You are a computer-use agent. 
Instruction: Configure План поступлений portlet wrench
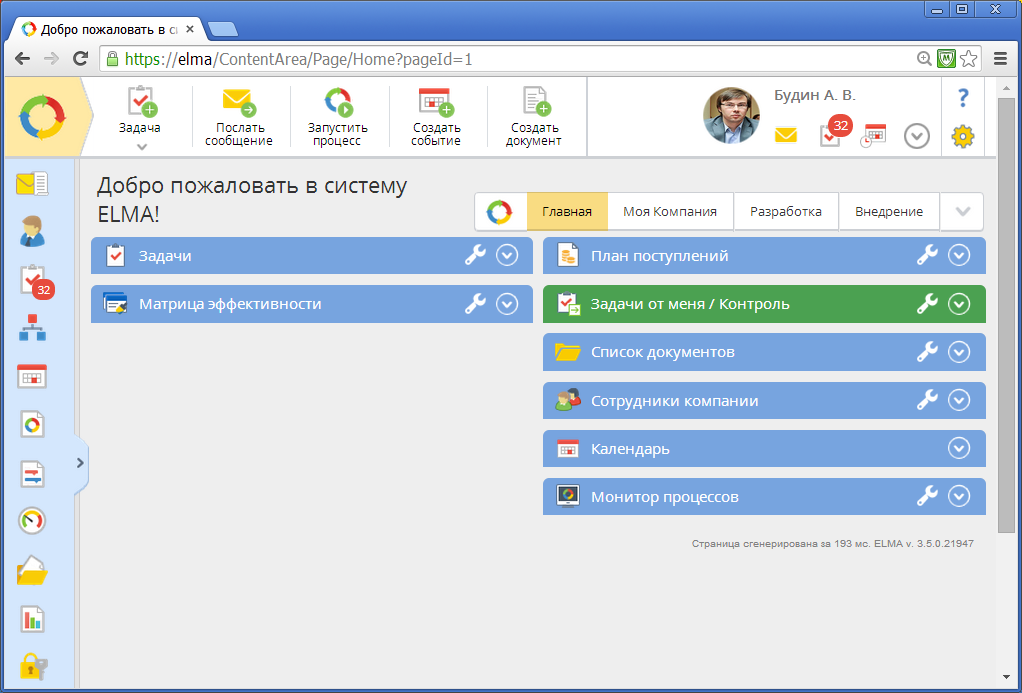927,255
